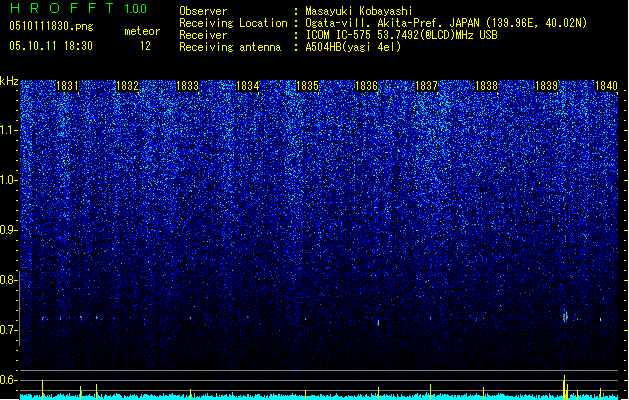
Task: Click the tallest yellow peak in the bottom power graph
Action: point(564,387)
